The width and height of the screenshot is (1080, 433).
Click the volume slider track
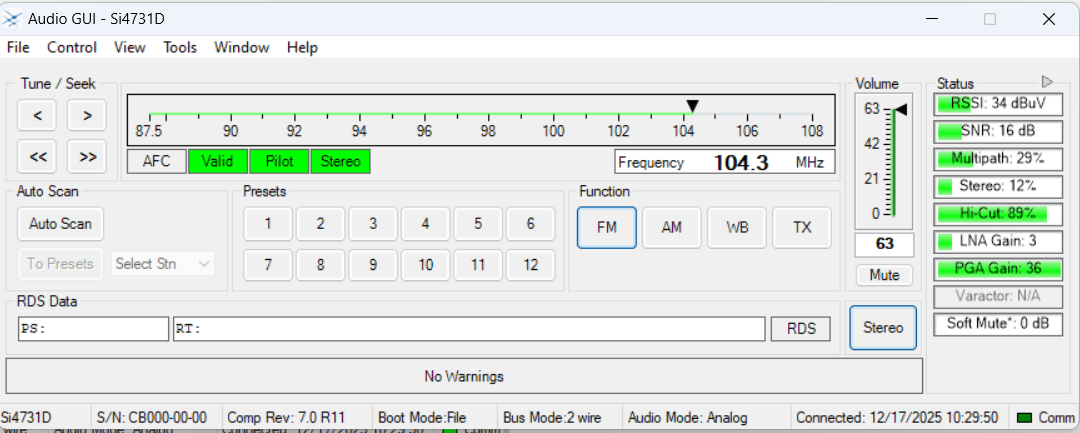coord(891,162)
